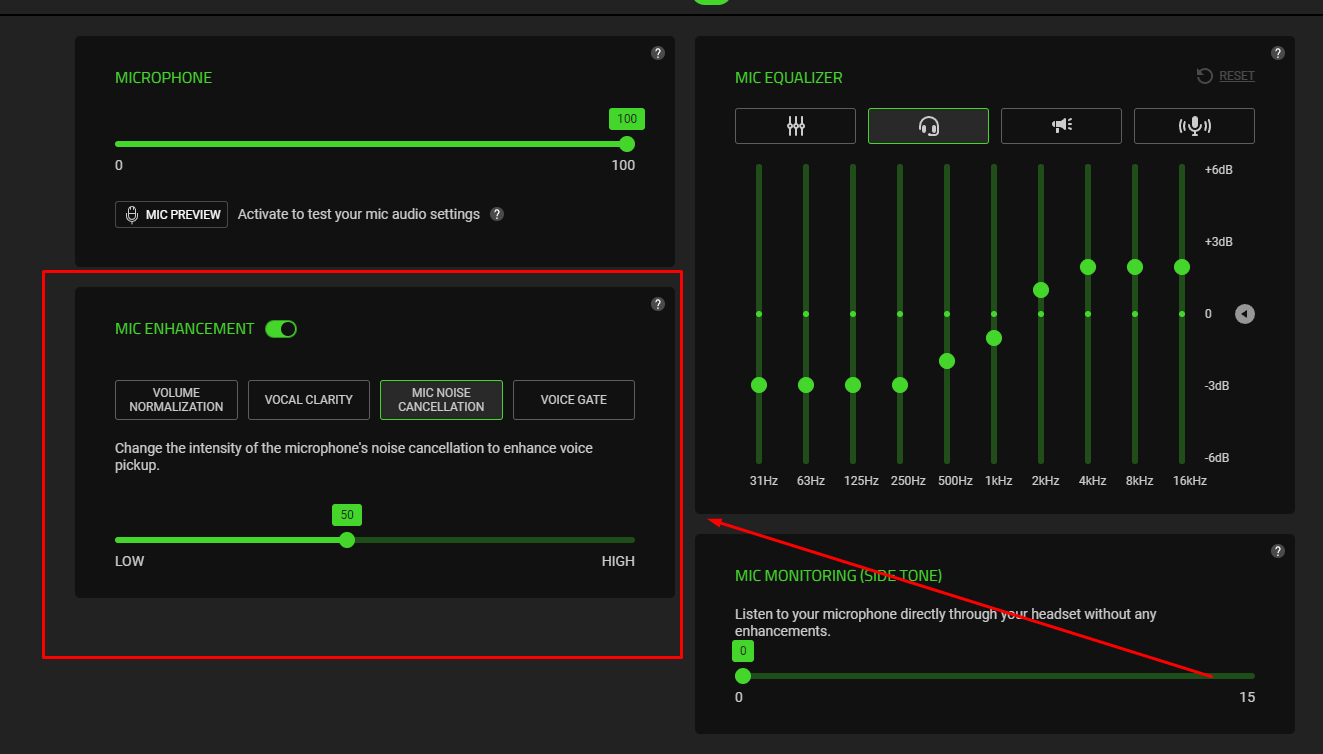Click the MIC EQUALIZER heading
This screenshot has width=1323, height=754.
(789, 78)
